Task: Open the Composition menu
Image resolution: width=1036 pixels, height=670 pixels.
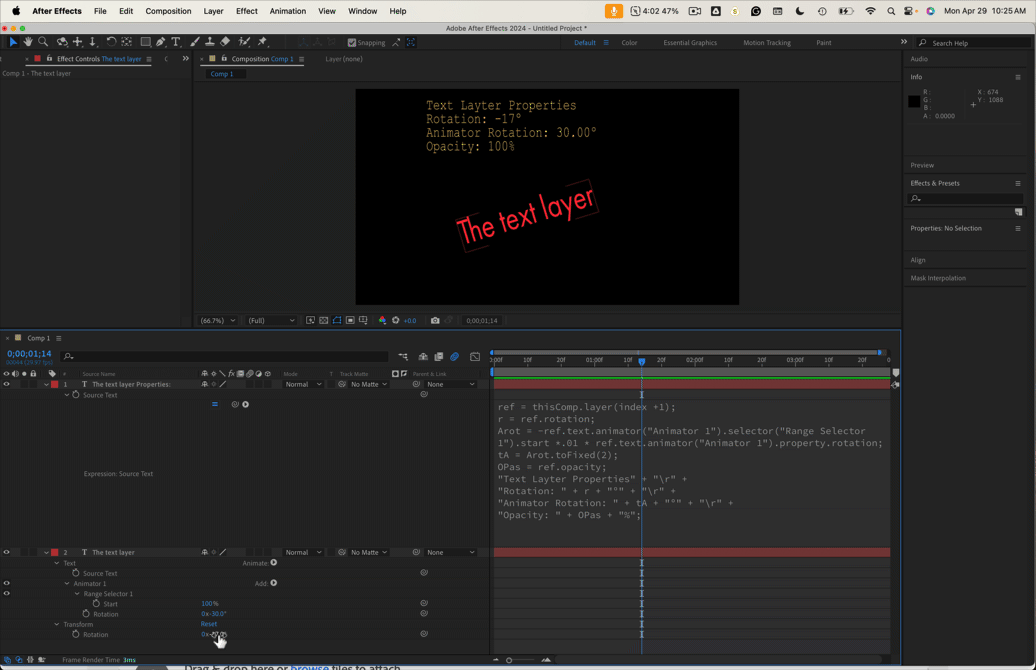Action: coord(168,11)
